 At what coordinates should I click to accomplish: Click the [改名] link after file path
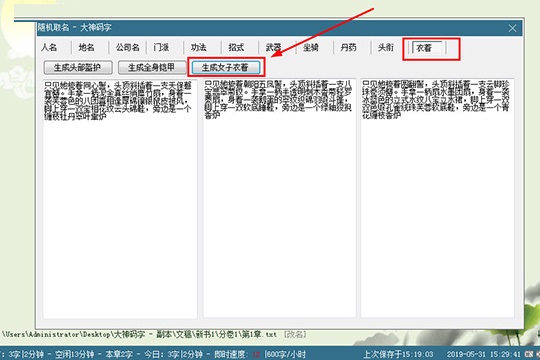click(295, 335)
